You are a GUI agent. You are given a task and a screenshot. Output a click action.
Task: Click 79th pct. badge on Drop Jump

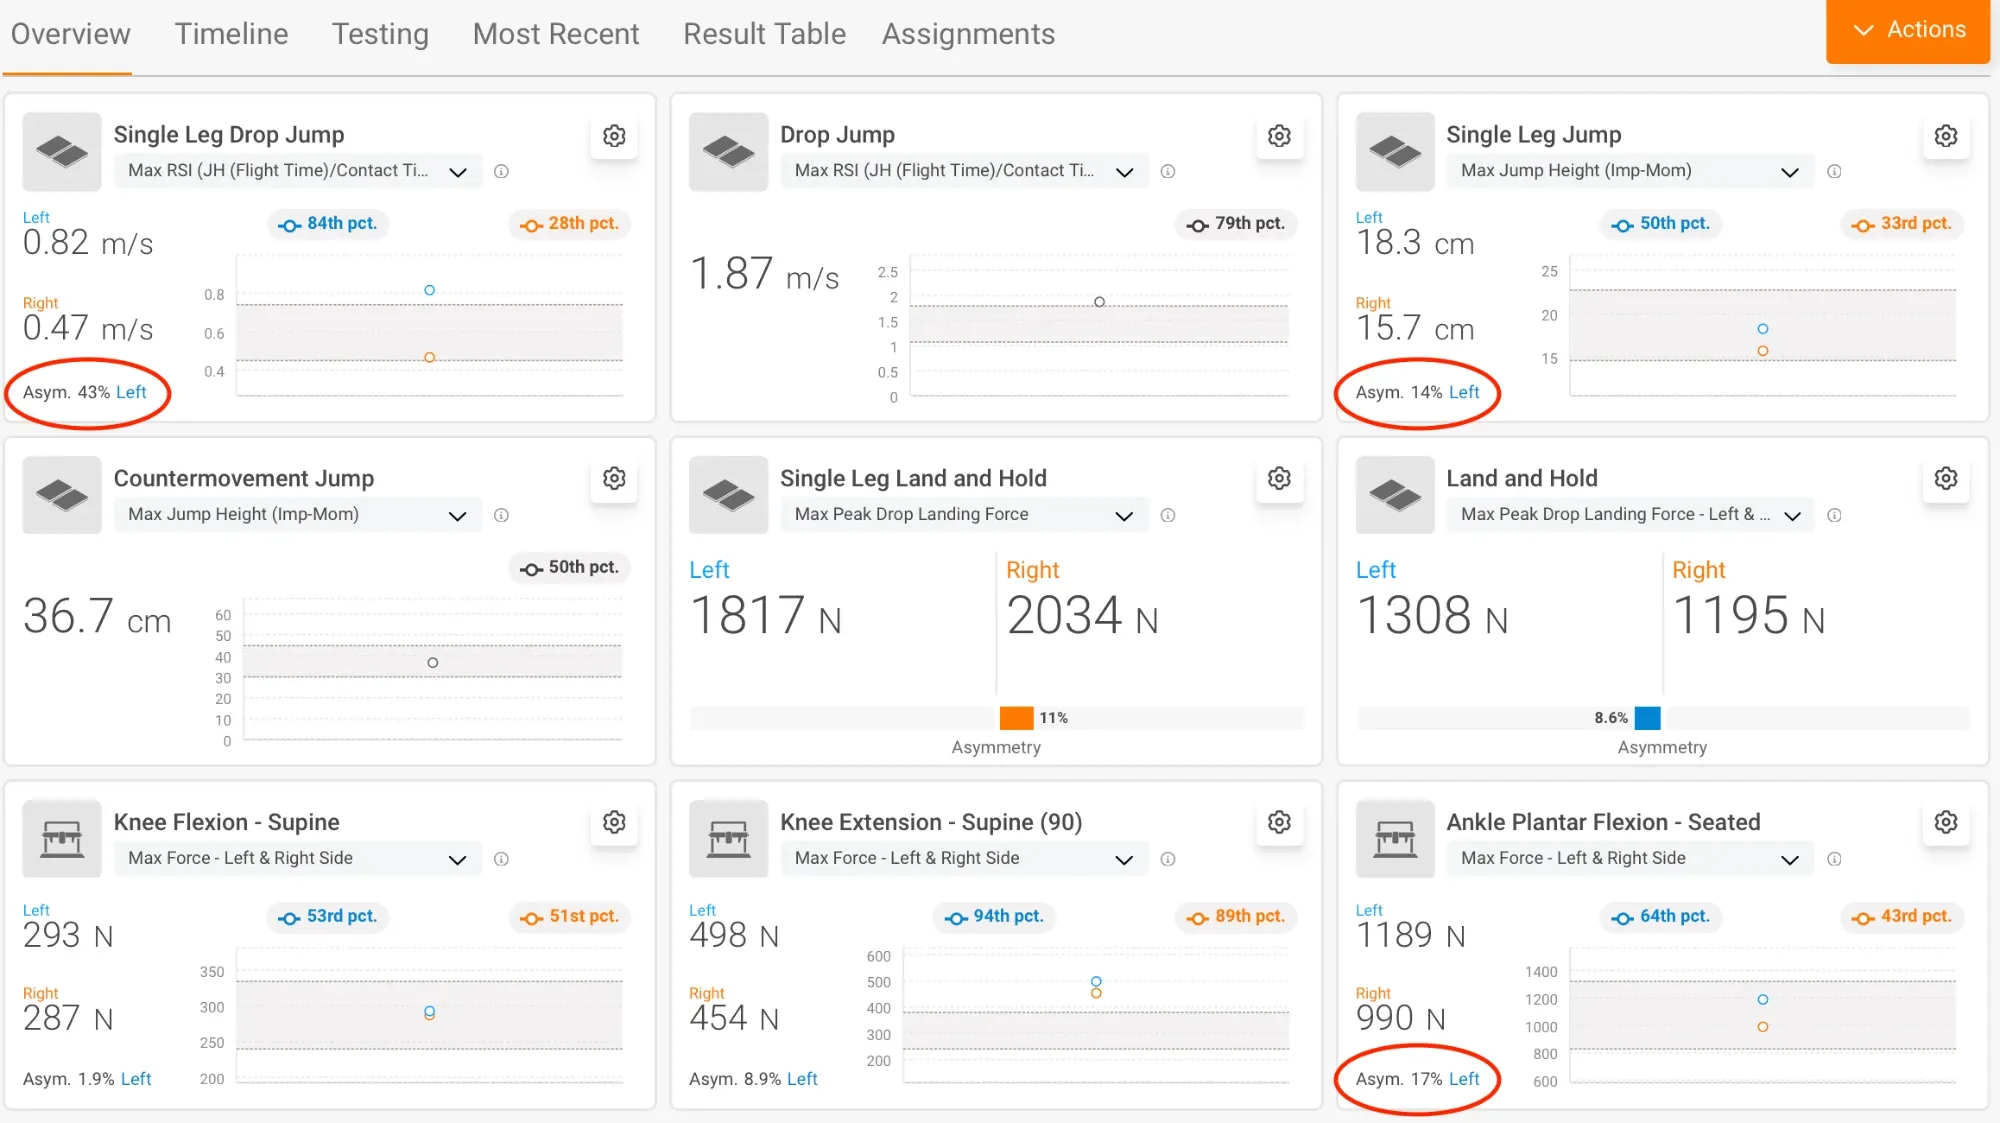pos(1237,224)
